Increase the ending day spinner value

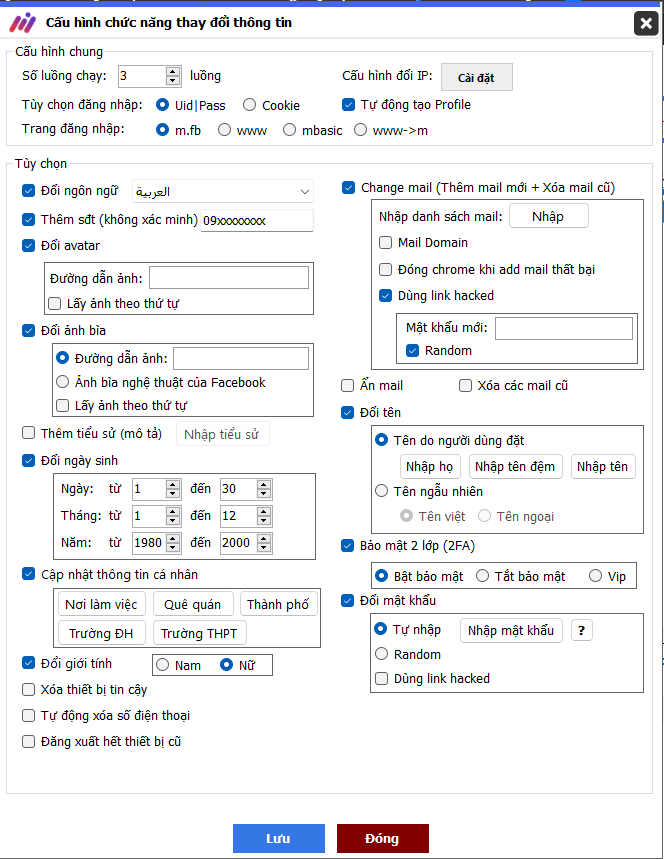click(x=263, y=484)
